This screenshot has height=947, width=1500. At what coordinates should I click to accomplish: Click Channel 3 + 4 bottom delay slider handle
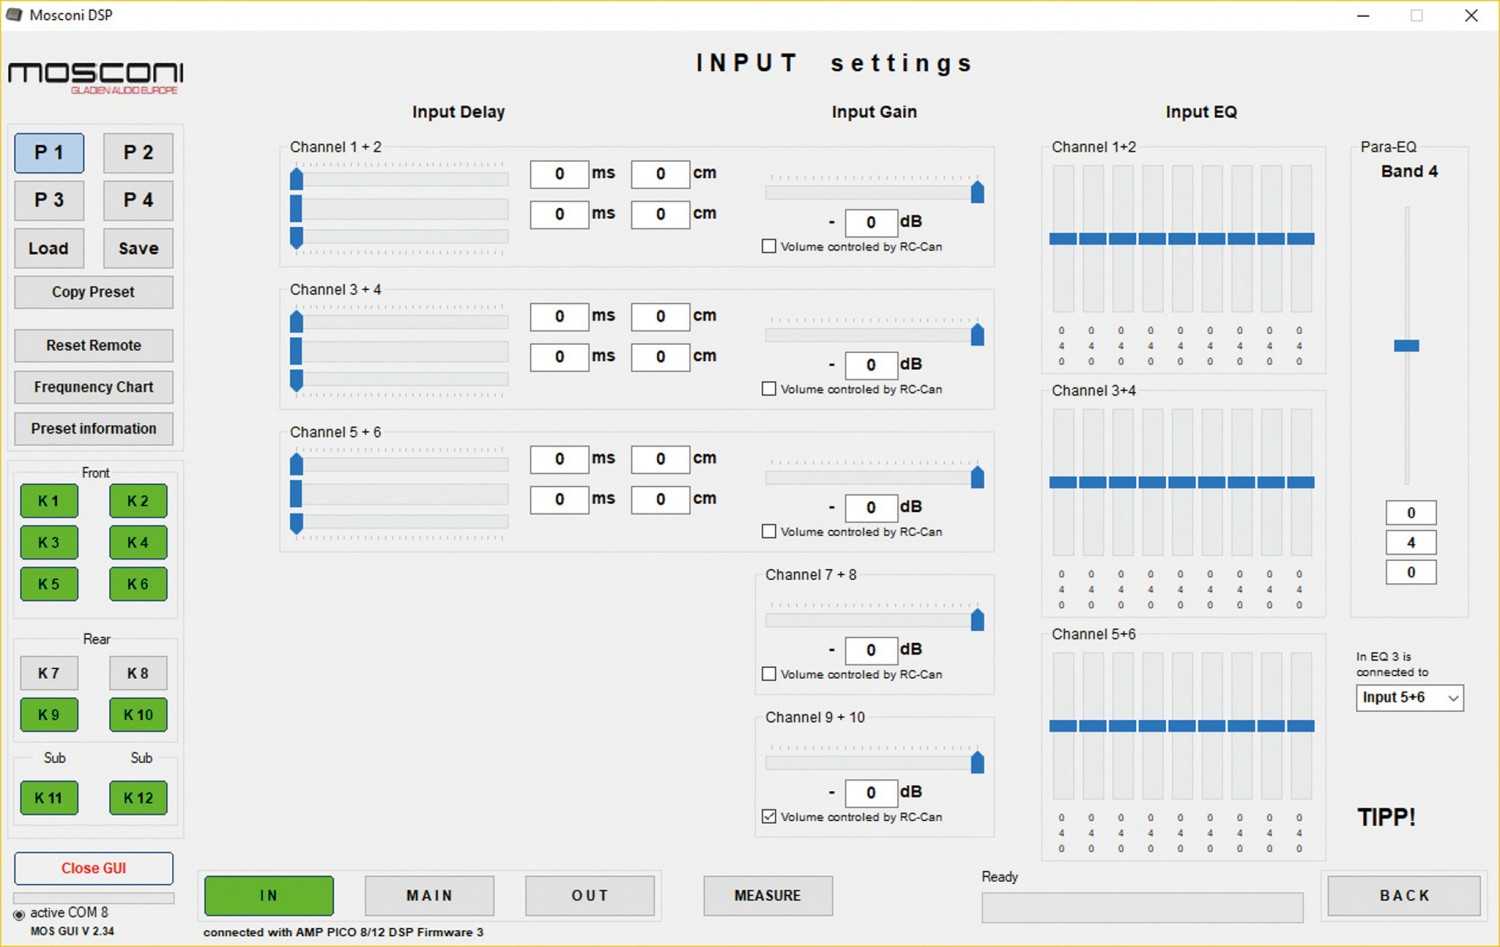[296, 380]
